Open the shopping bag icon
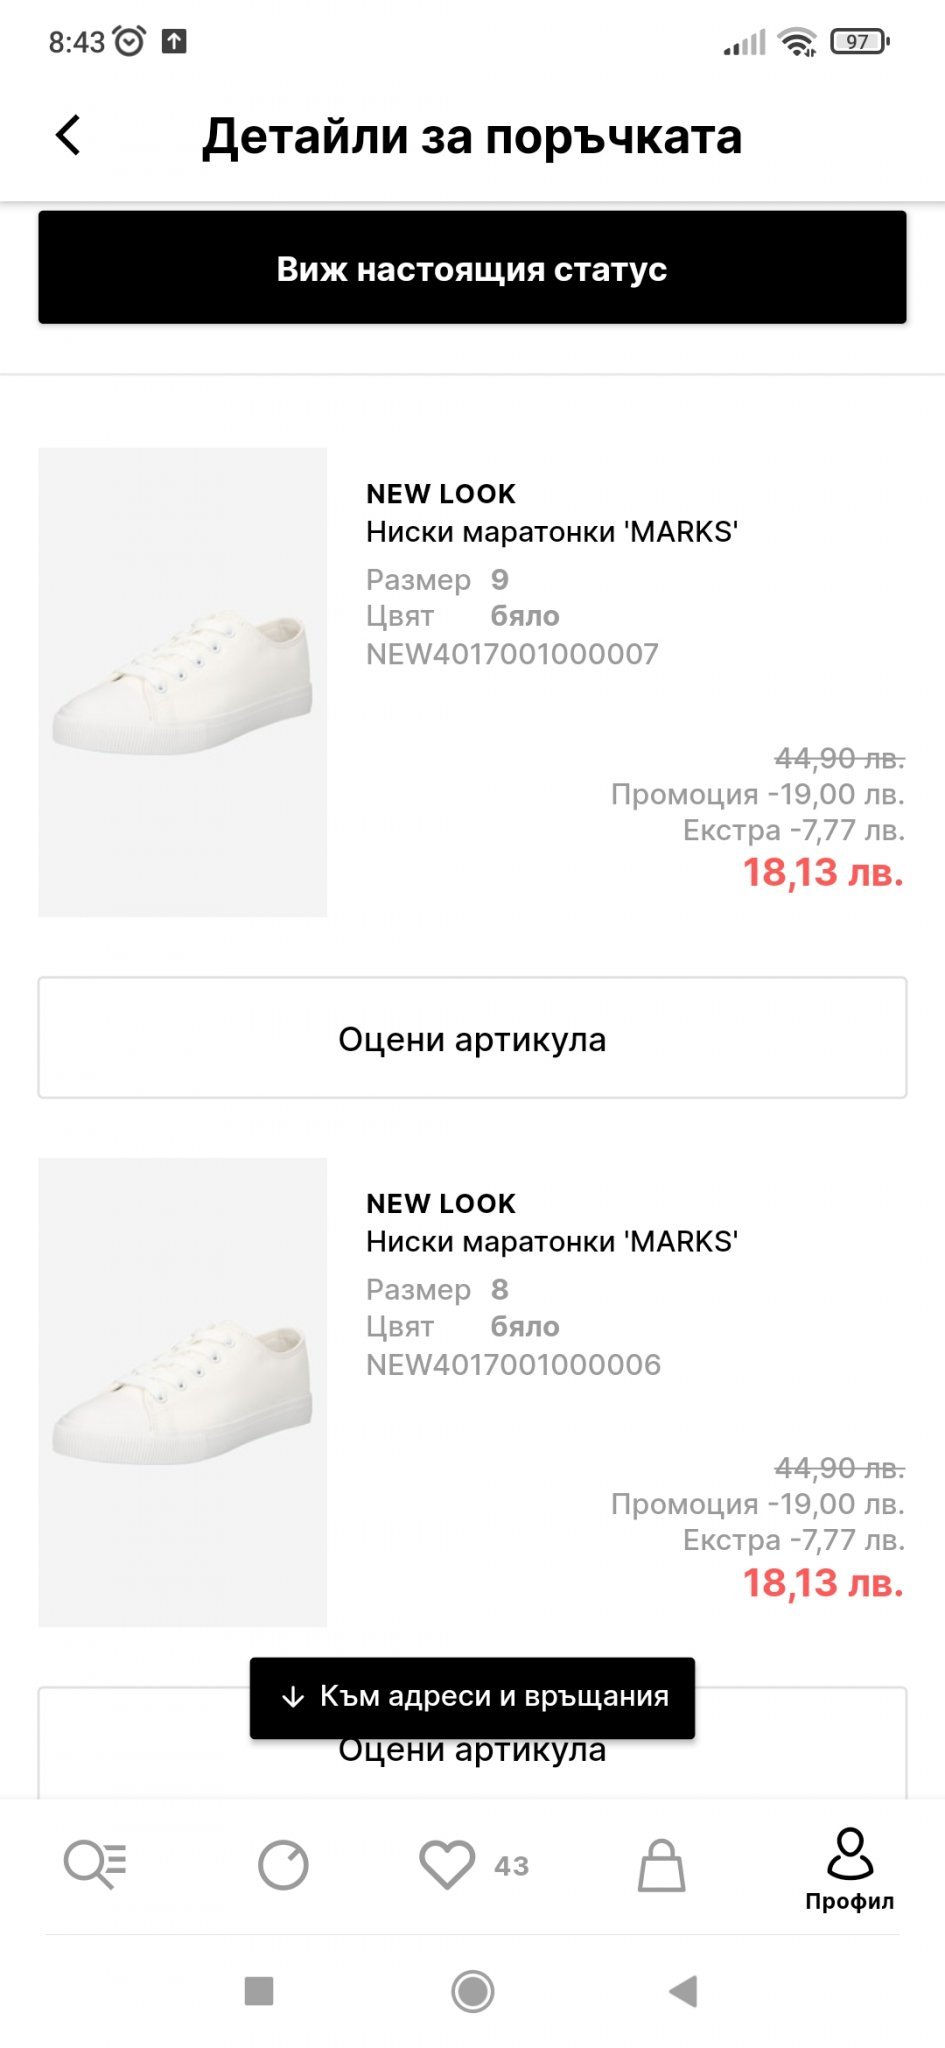The width and height of the screenshot is (945, 2048). pyautogui.click(x=661, y=1864)
